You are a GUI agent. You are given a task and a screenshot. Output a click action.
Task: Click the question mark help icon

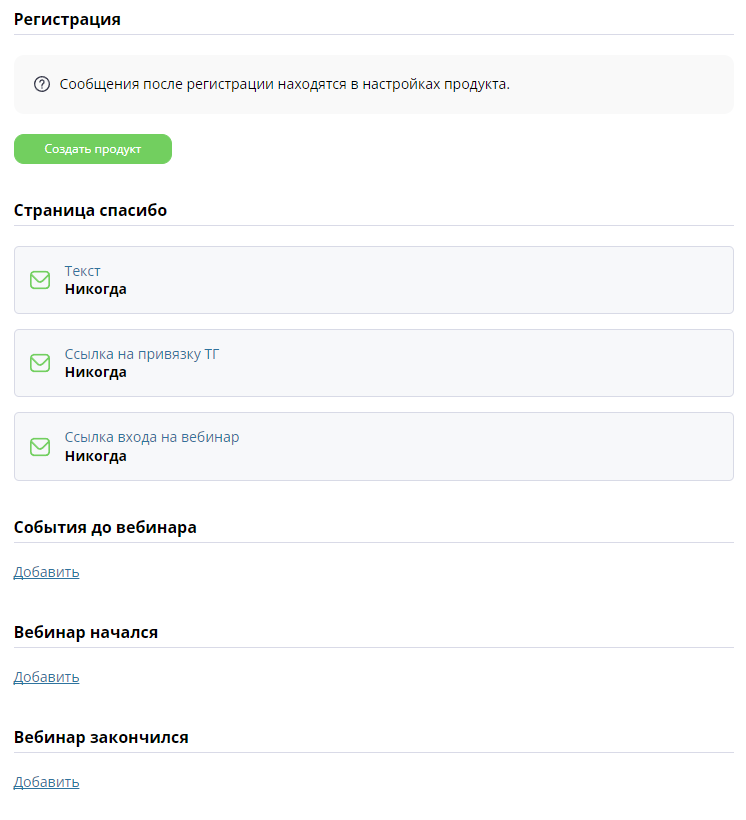(42, 84)
